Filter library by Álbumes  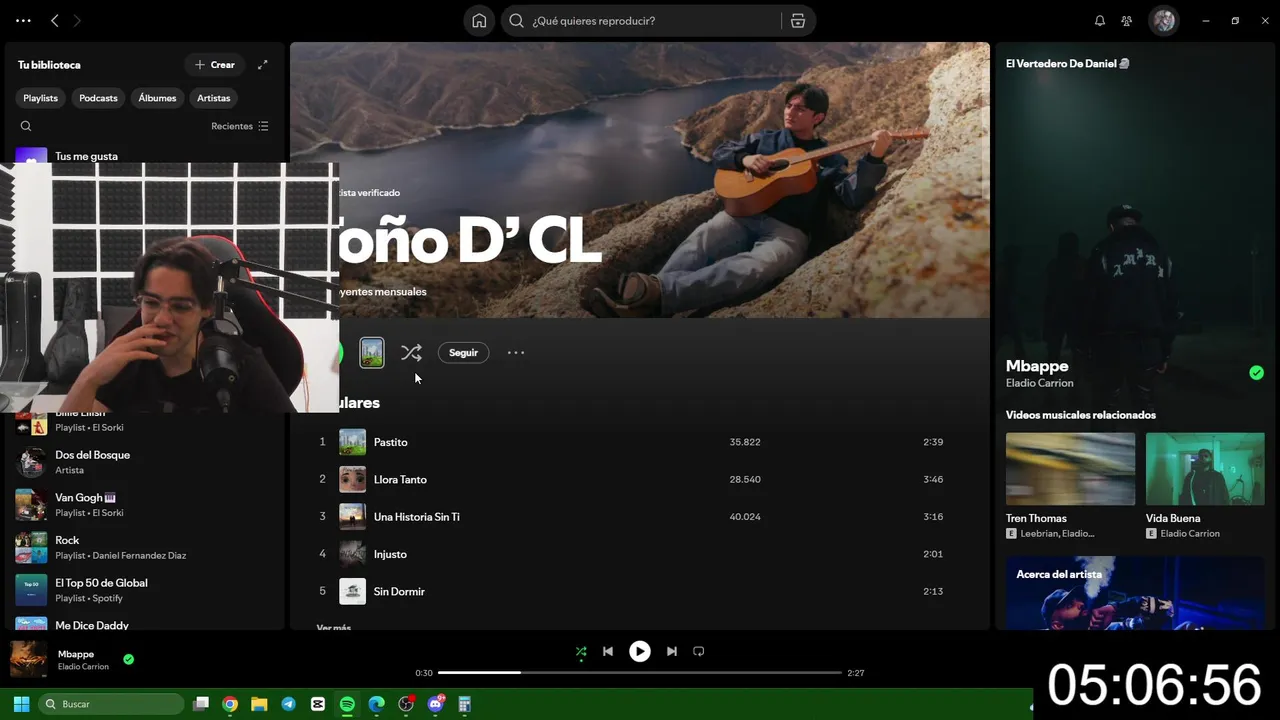click(157, 98)
